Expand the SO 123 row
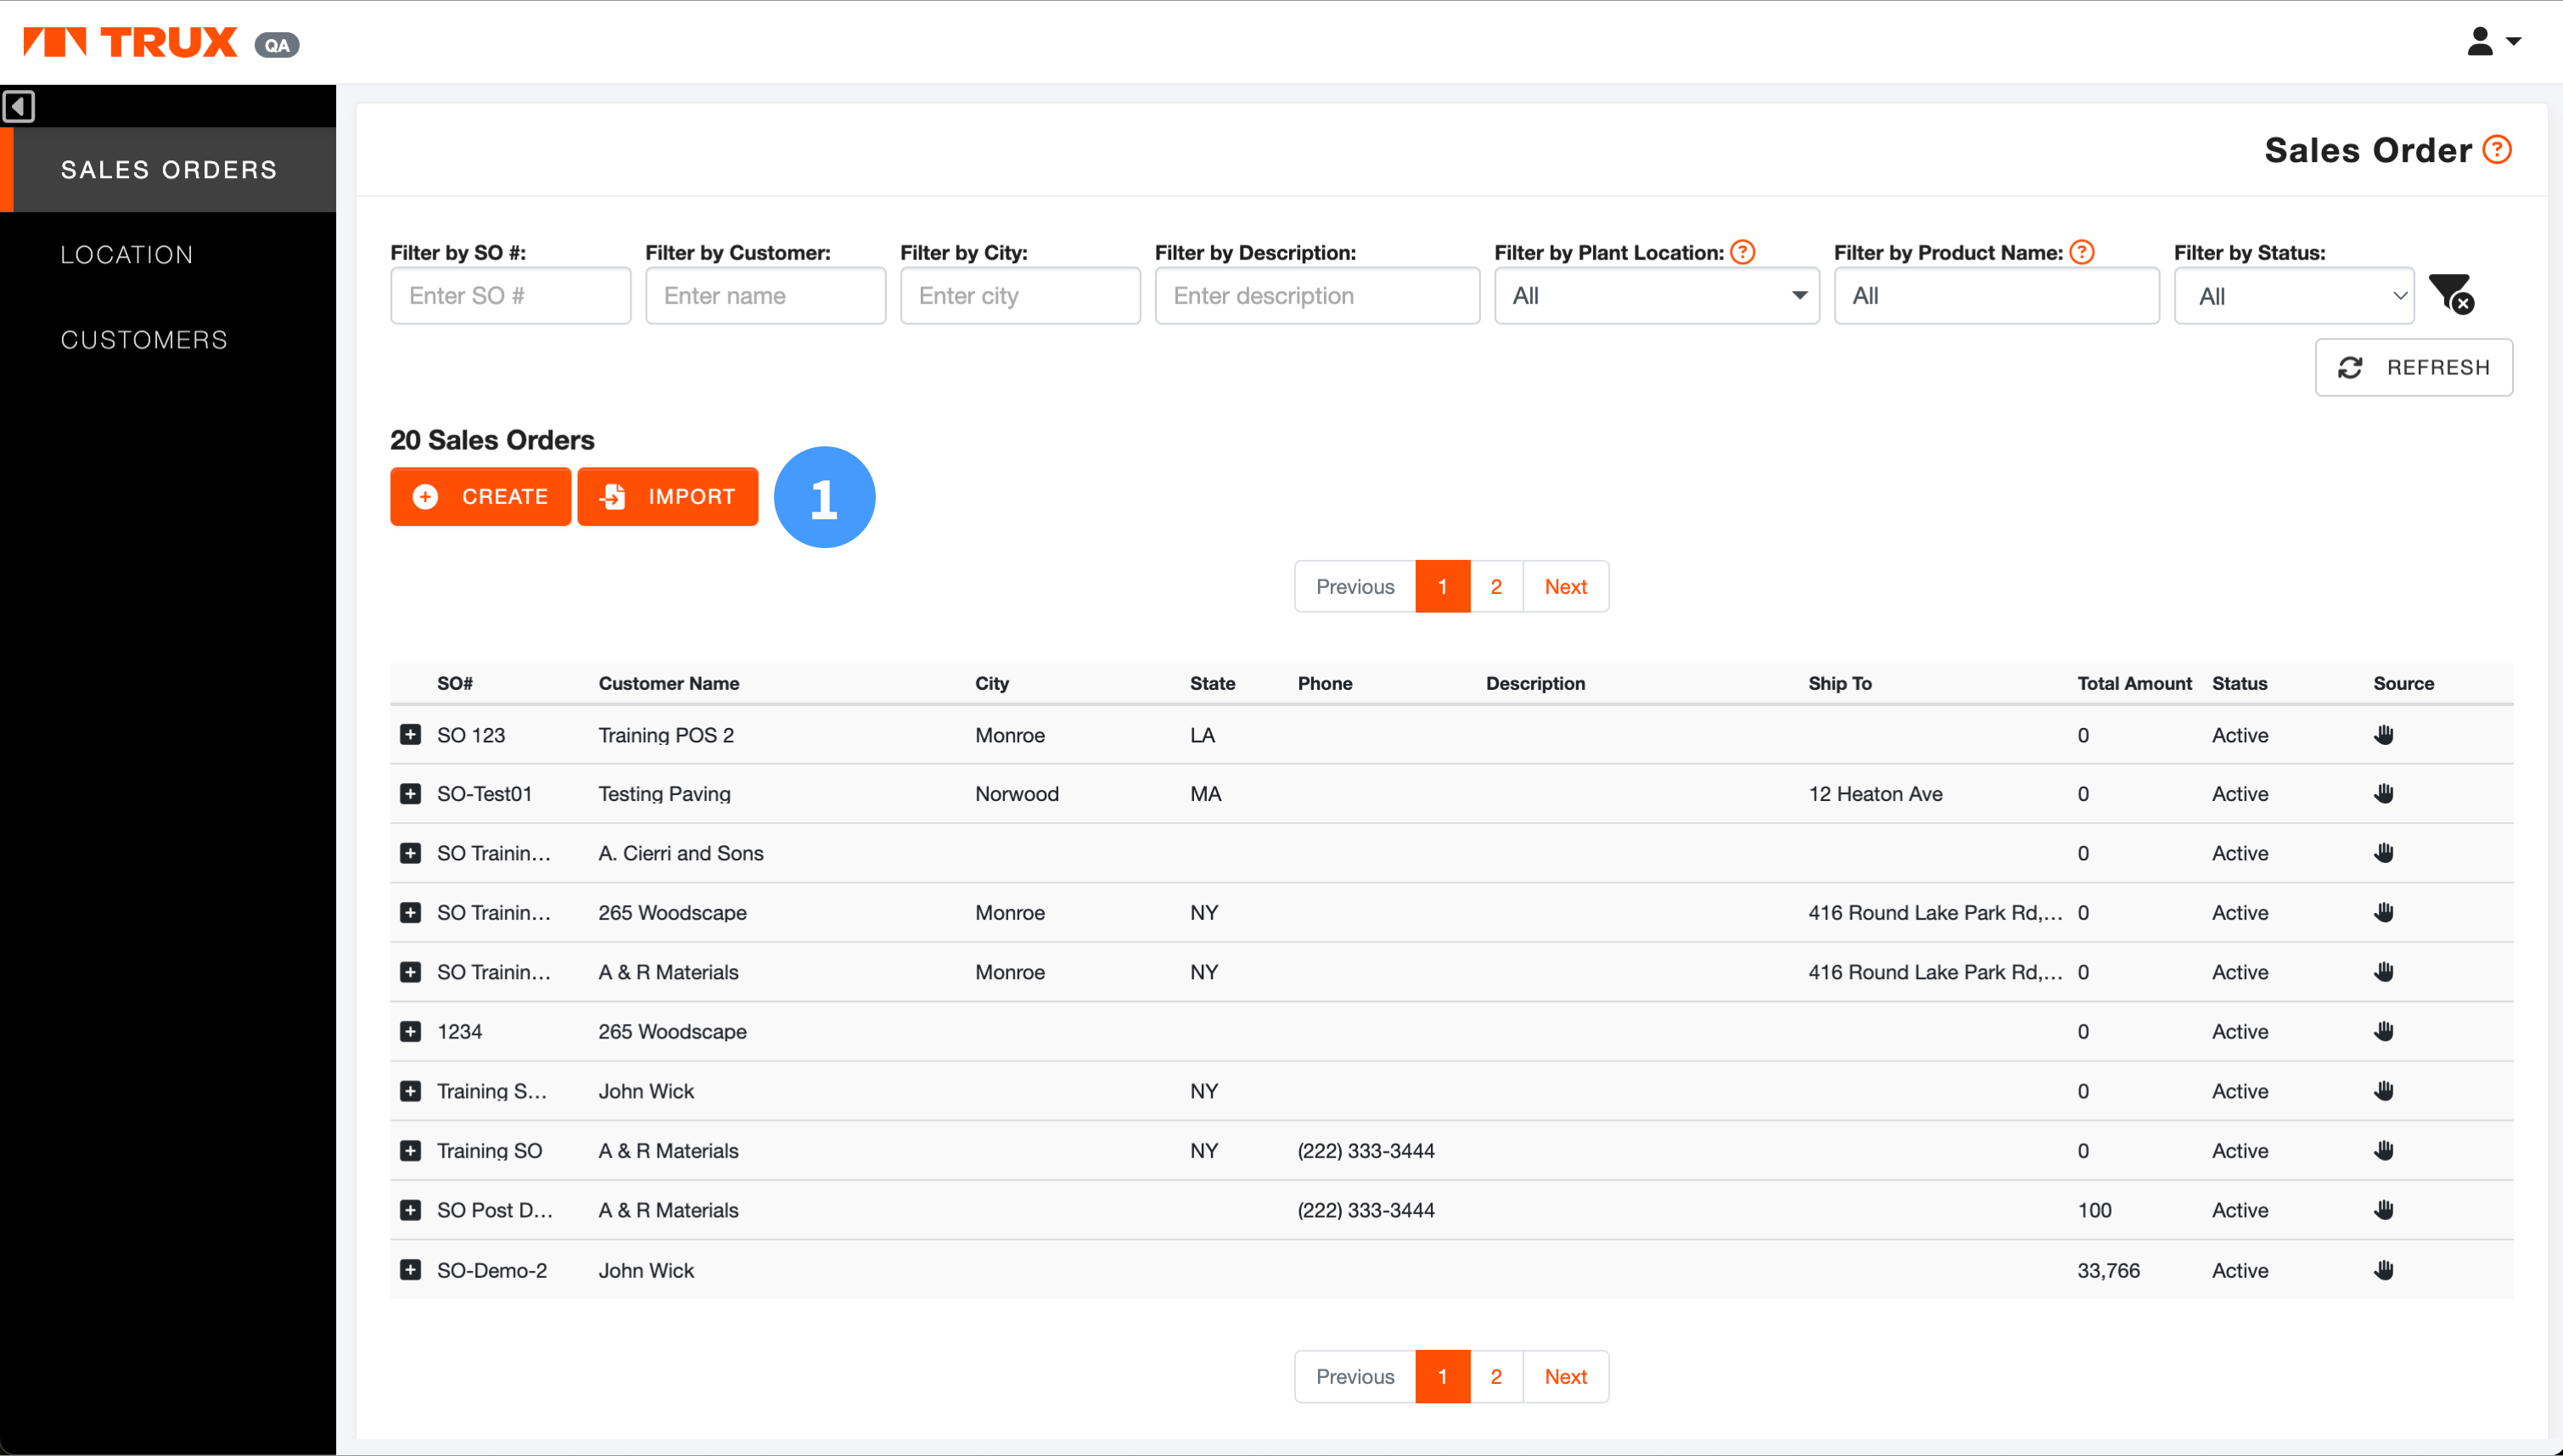The height and width of the screenshot is (1456, 2563). point(410,735)
